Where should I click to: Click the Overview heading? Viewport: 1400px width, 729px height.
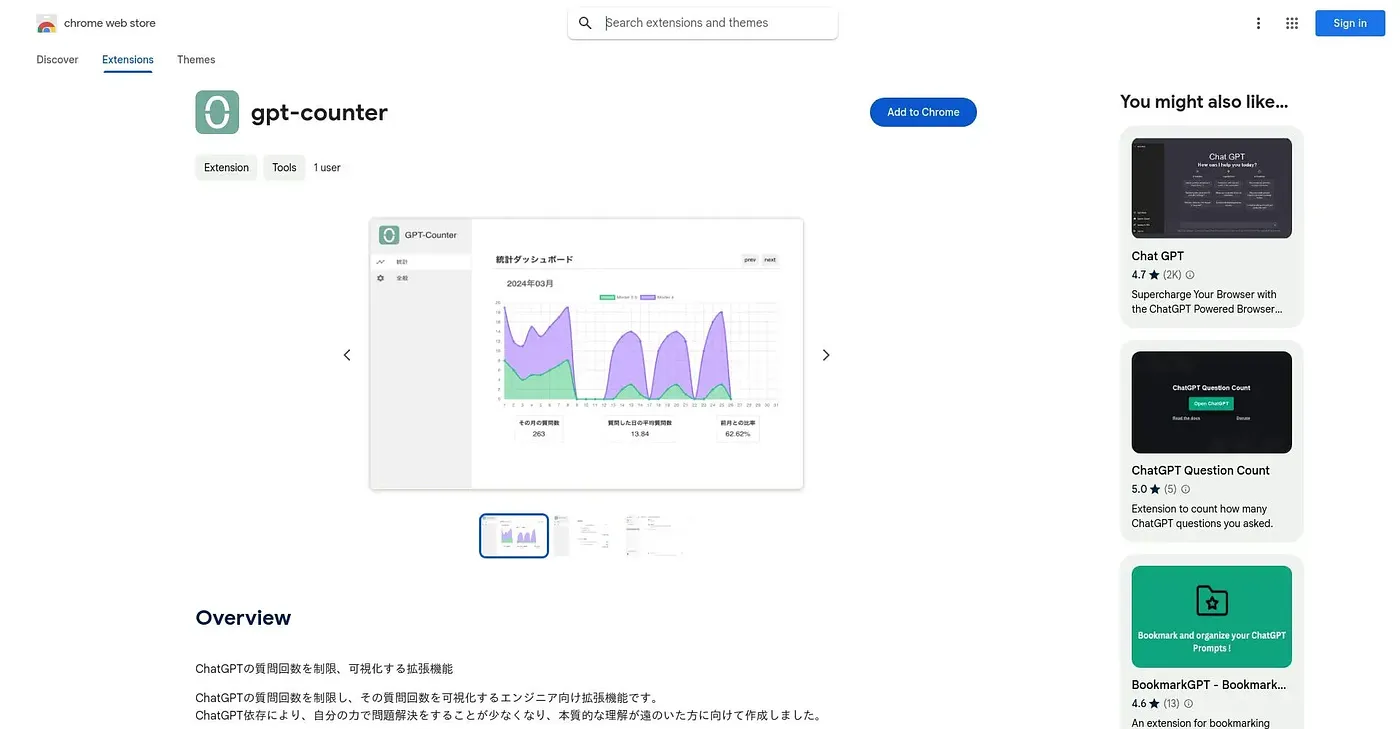tap(243, 618)
